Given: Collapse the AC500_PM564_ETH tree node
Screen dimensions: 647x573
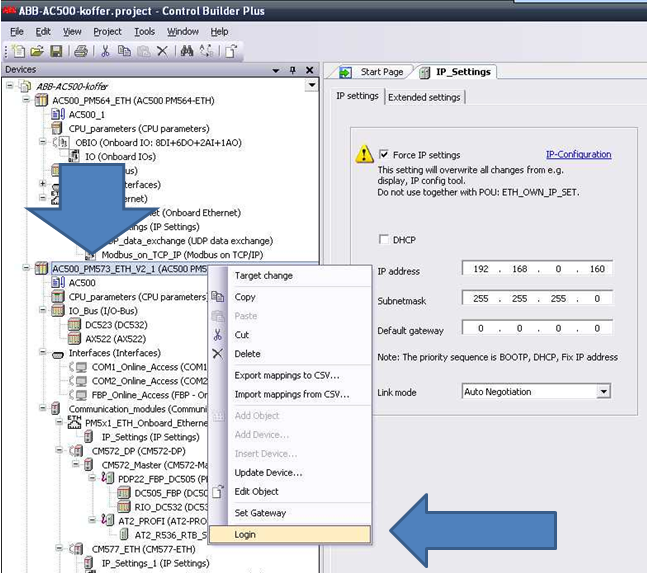Looking at the screenshot, I should [25, 101].
